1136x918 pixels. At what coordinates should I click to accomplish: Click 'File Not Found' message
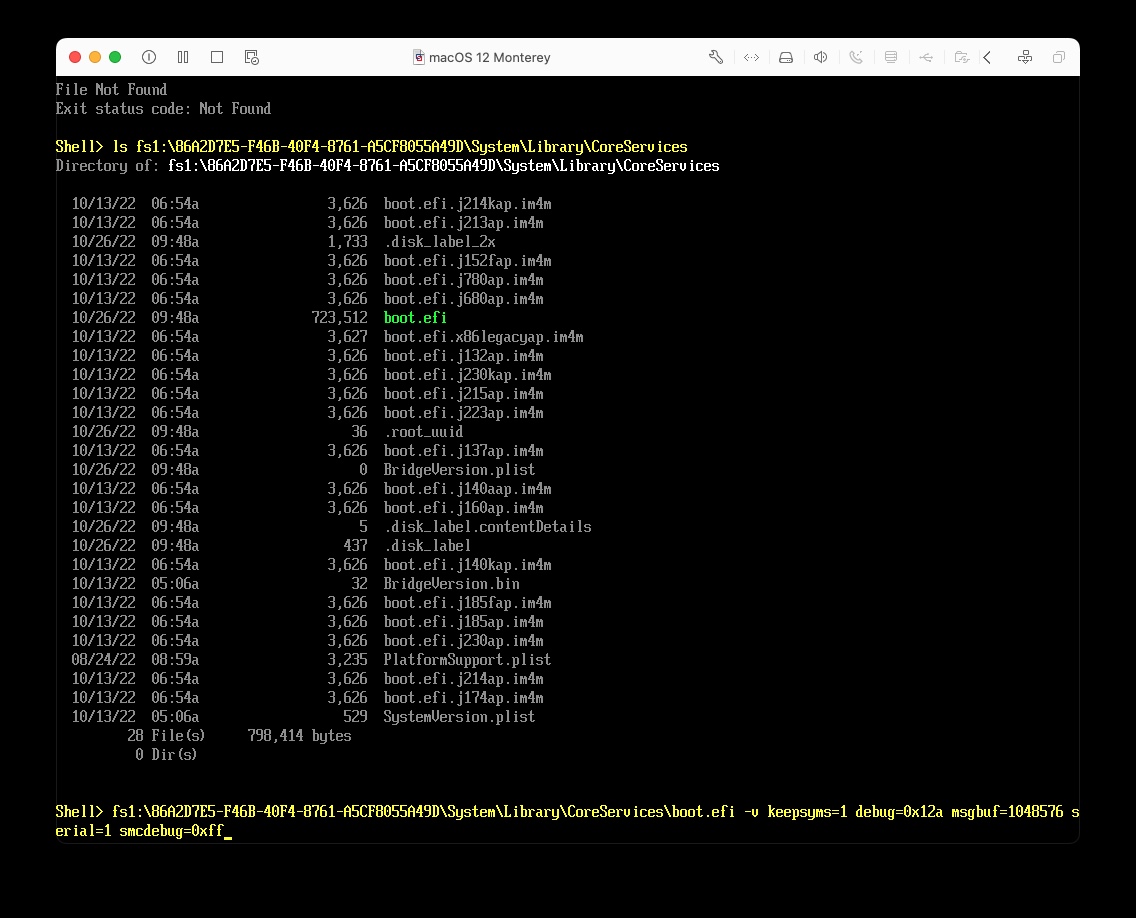112,89
